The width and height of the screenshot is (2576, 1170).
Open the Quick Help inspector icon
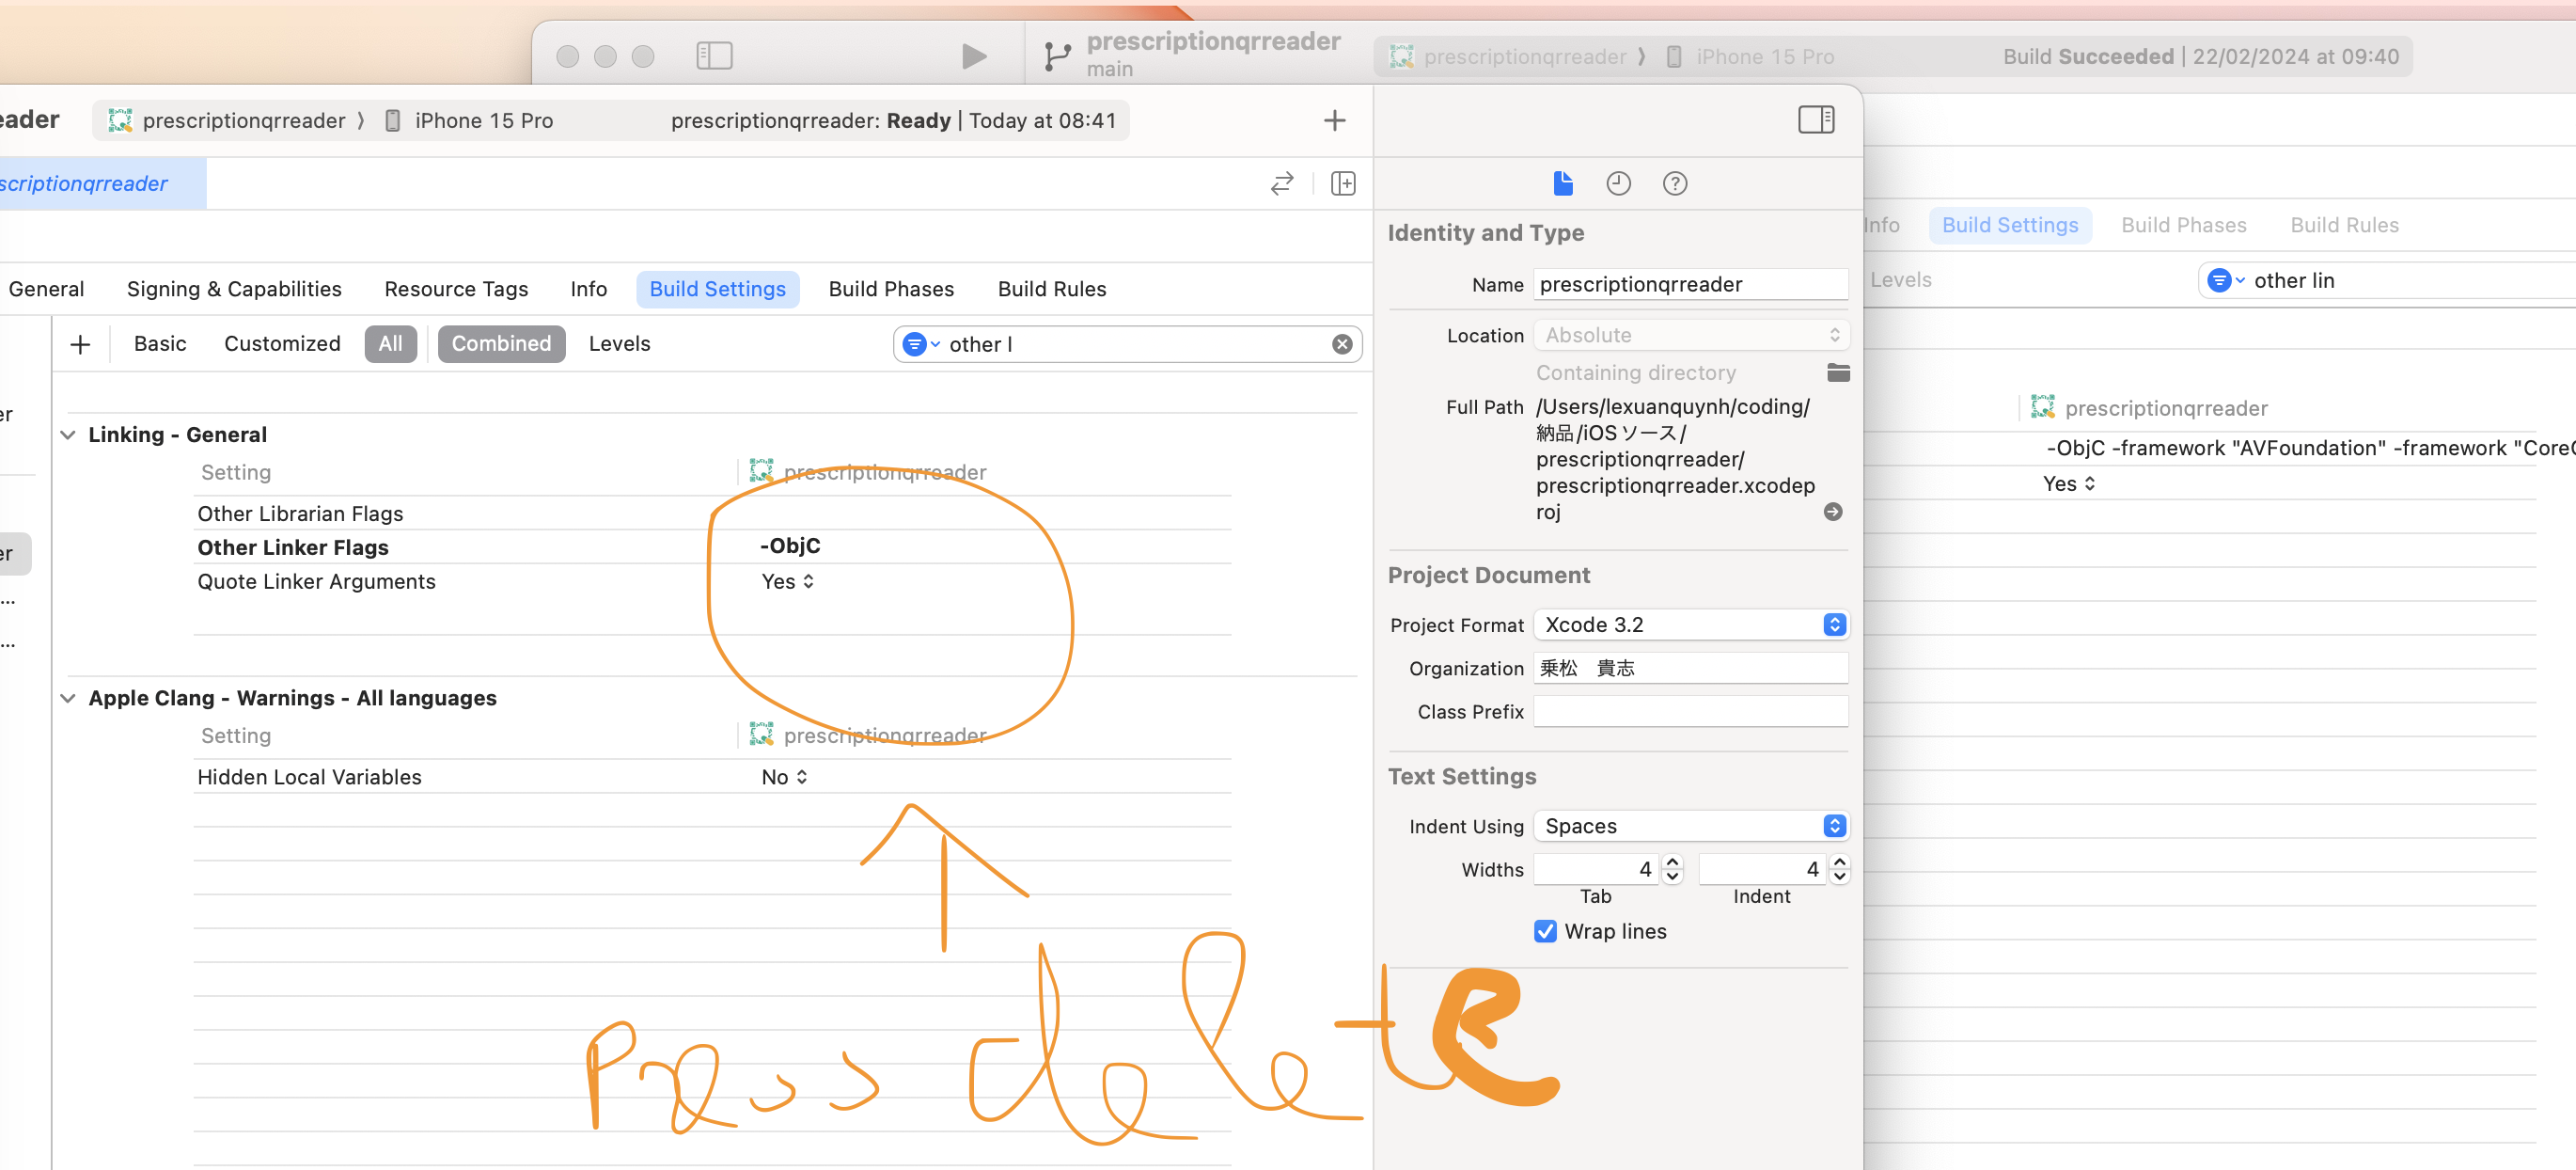coord(1674,184)
